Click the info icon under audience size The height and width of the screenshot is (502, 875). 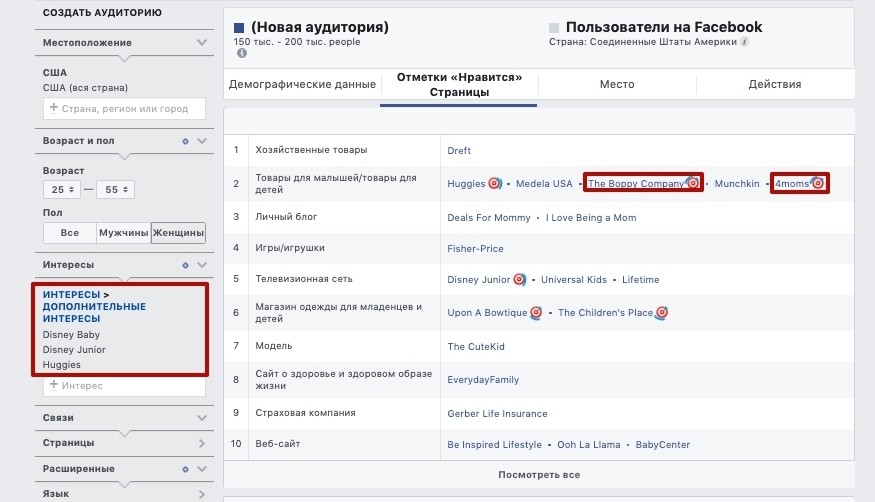(x=242, y=53)
